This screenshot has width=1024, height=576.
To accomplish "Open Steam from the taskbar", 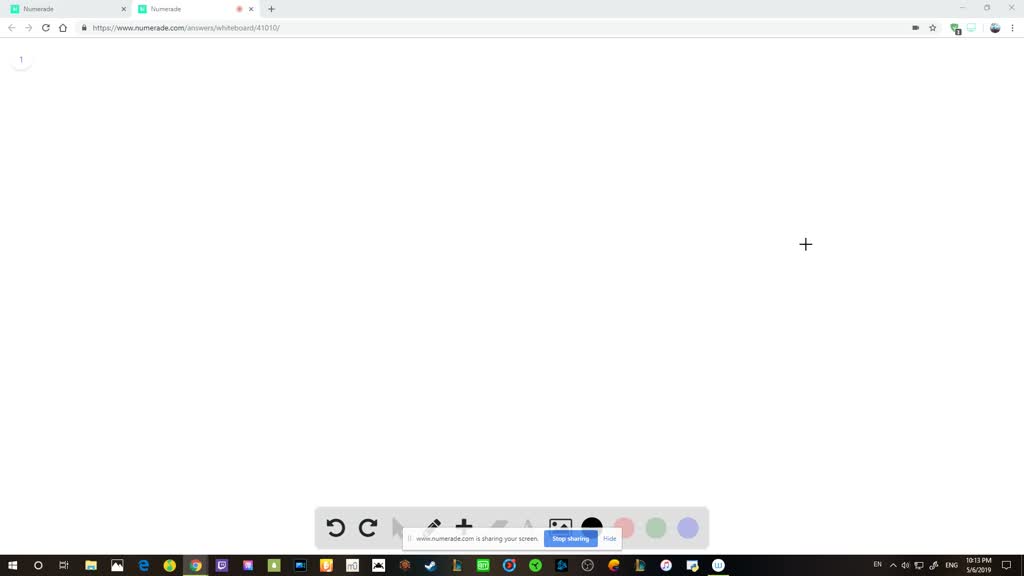I will point(431,566).
